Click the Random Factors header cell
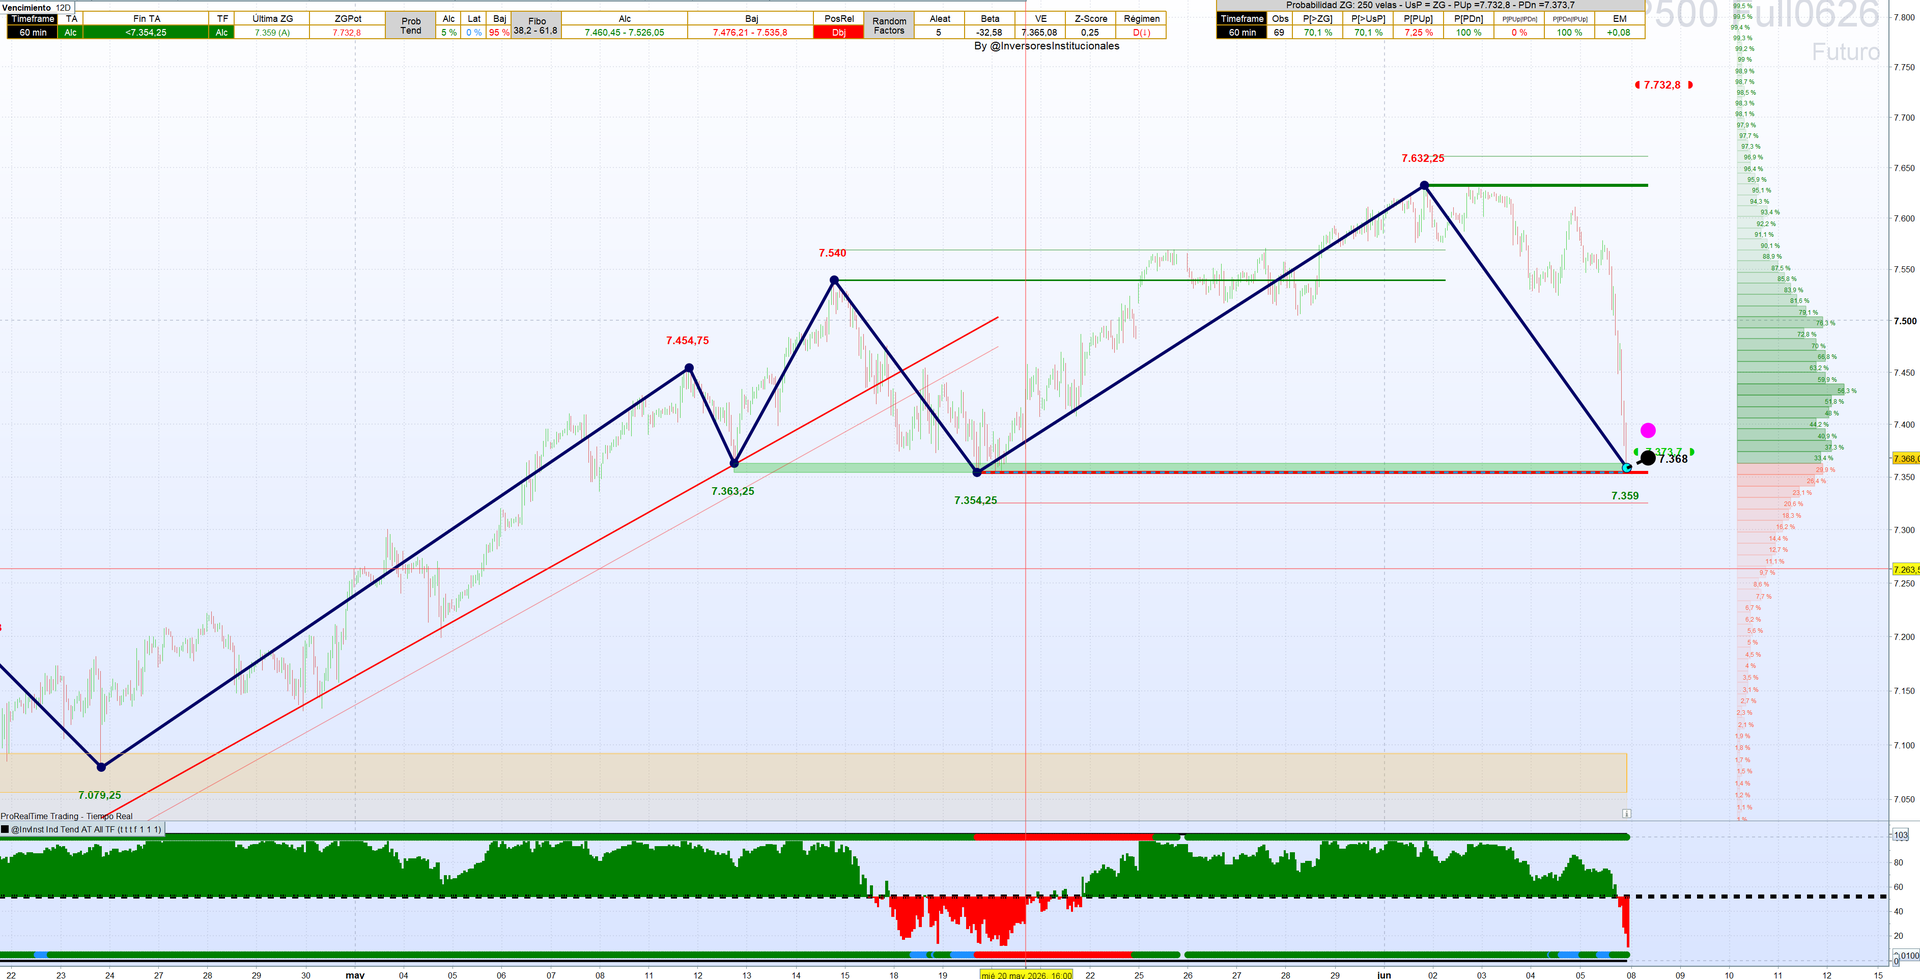 tap(889, 25)
